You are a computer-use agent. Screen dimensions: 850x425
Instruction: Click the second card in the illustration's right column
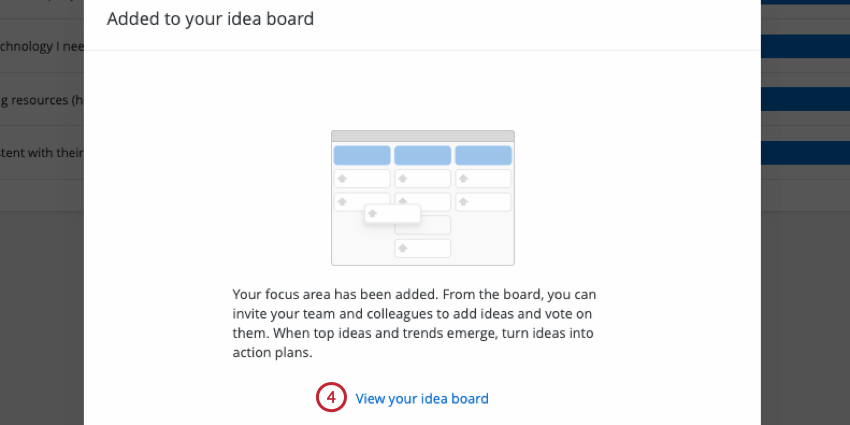click(x=483, y=202)
